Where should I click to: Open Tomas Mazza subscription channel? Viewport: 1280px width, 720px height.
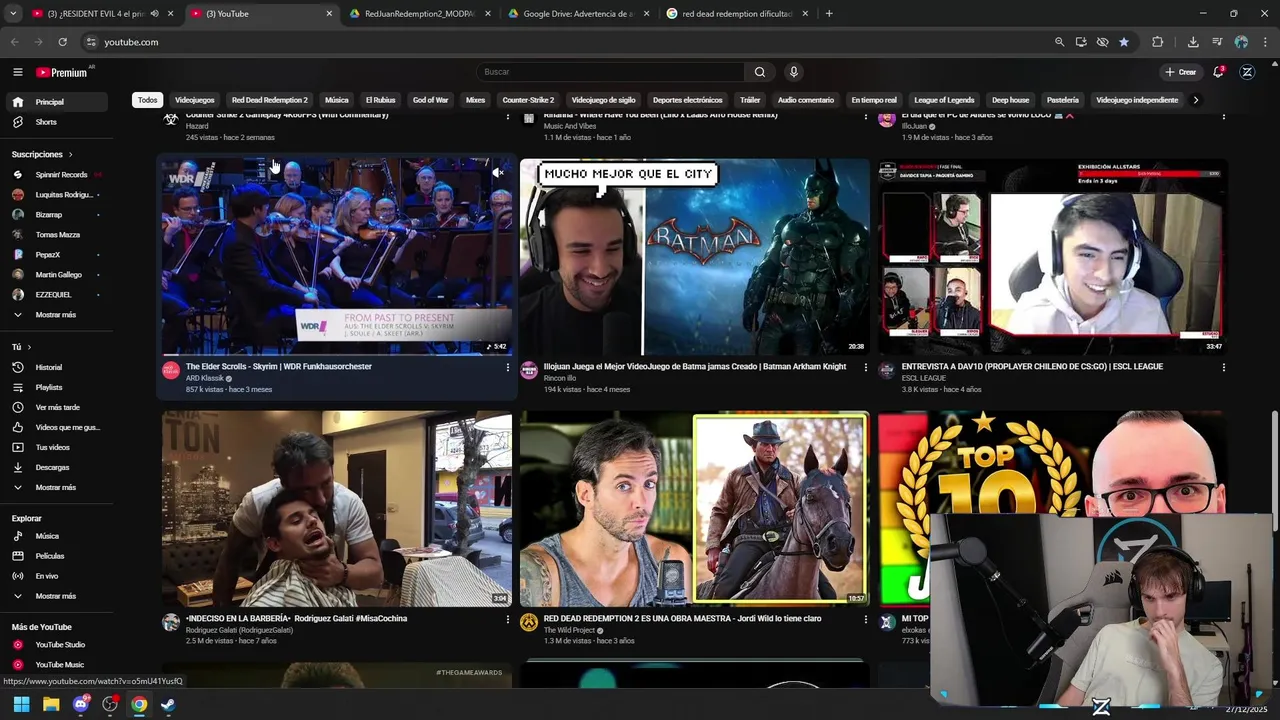pos(57,234)
